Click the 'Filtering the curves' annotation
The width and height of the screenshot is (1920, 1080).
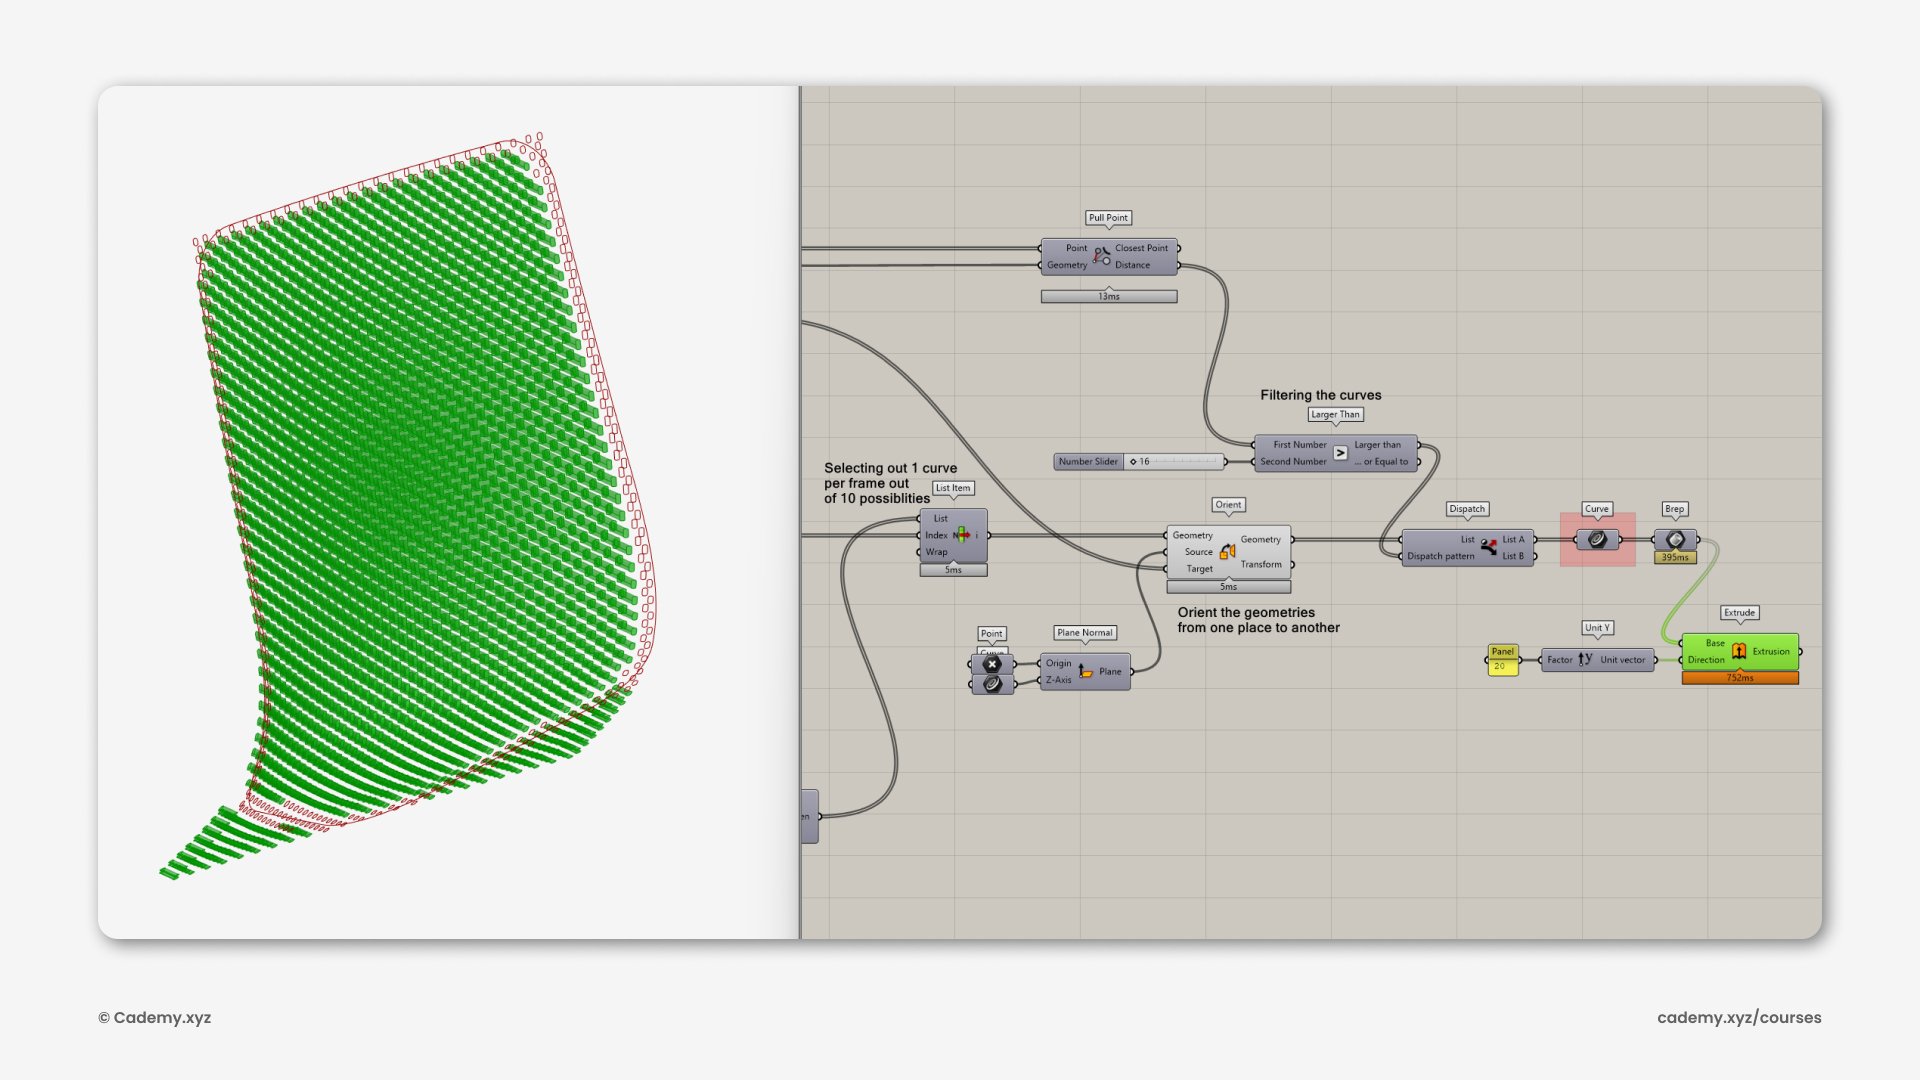pos(1321,395)
